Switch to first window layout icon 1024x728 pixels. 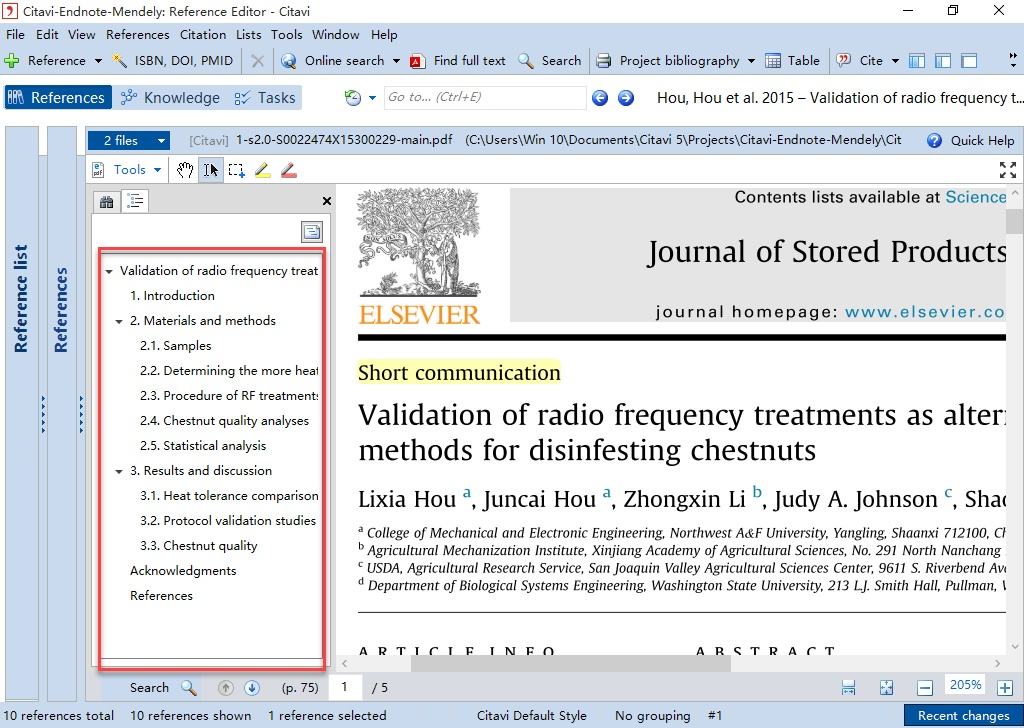pyautogui.click(x=917, y=61)
